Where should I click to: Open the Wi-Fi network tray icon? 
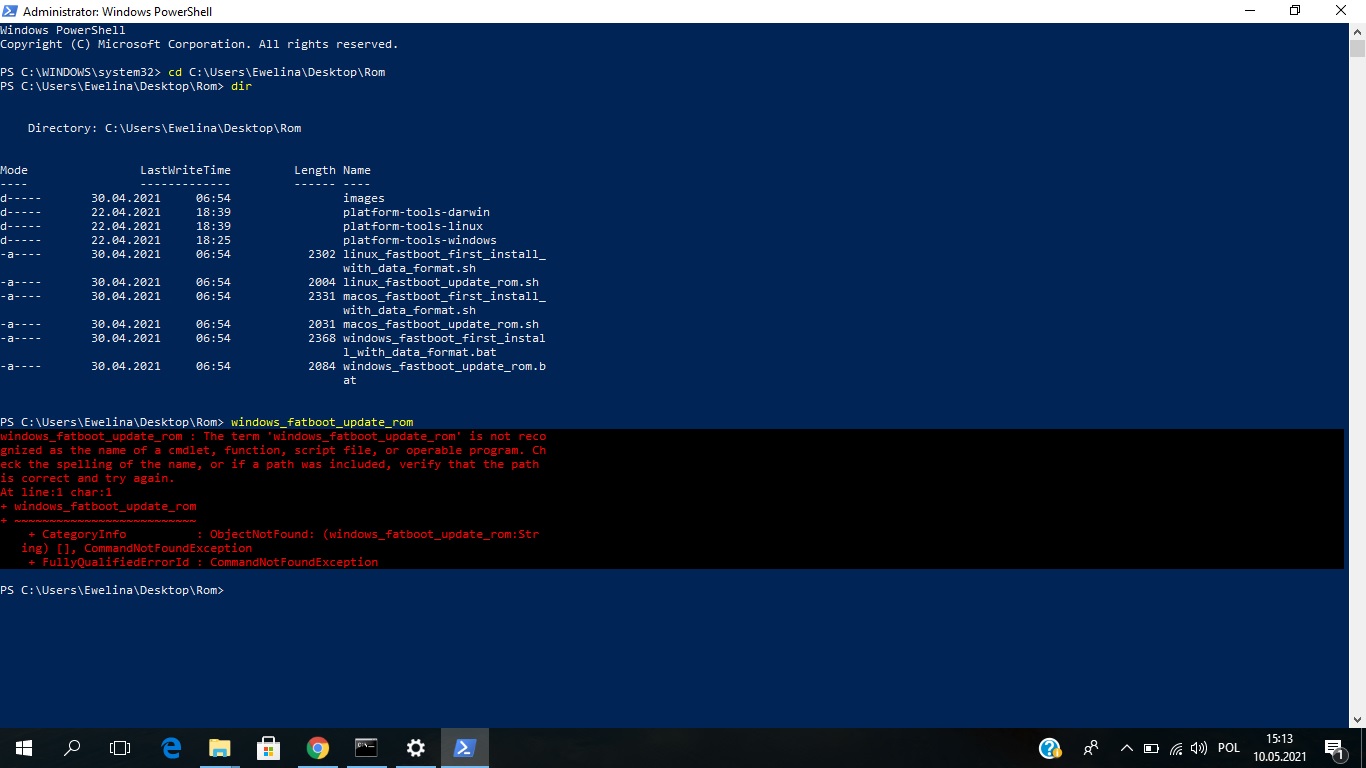[x=1176, y=748]
